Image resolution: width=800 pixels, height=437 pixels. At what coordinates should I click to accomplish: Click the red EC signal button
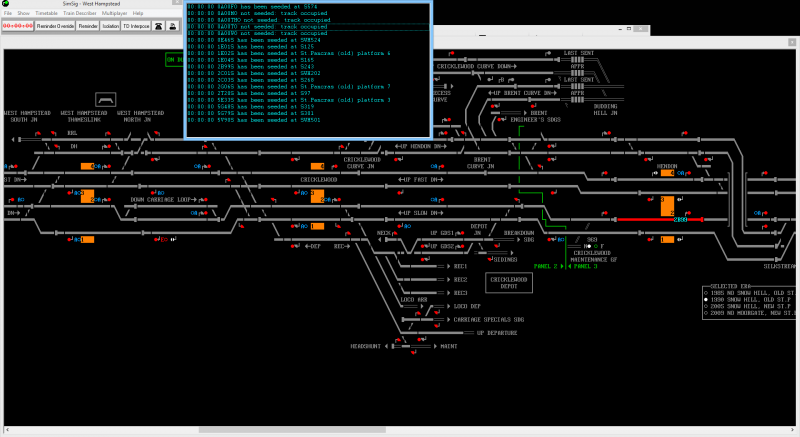[164, 239]
